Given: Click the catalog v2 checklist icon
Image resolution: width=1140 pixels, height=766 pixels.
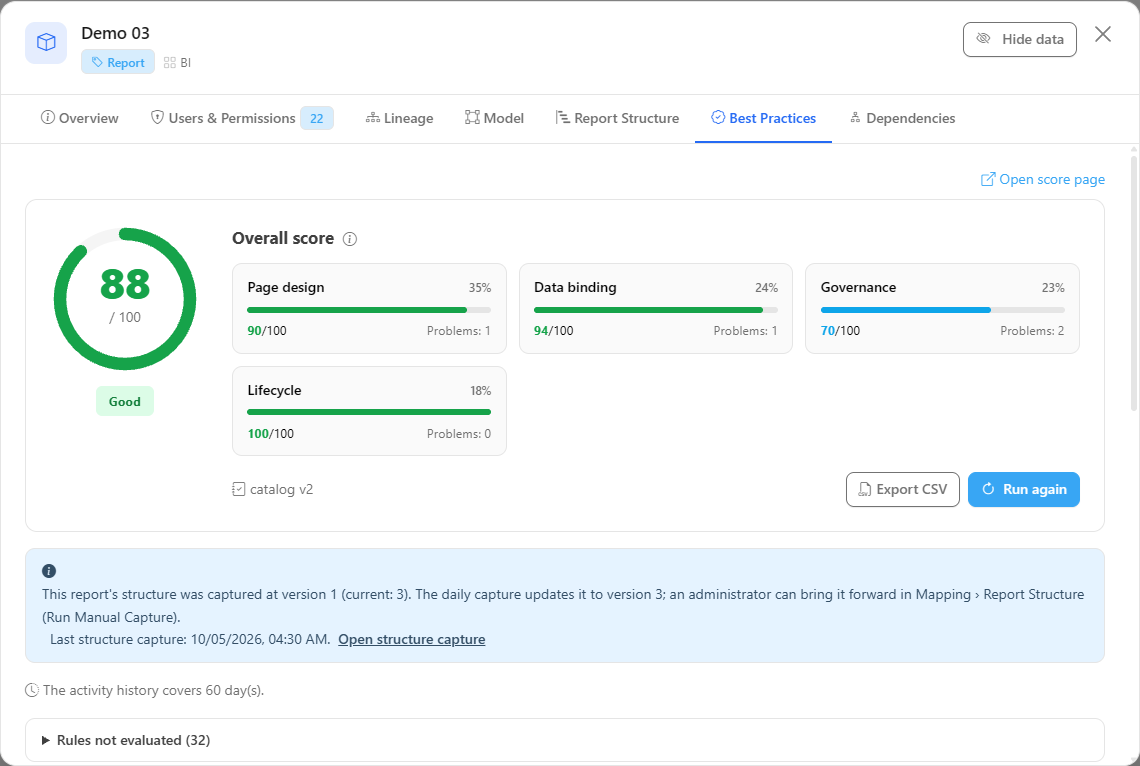Looking at the screenshot, I should point(238,489).
